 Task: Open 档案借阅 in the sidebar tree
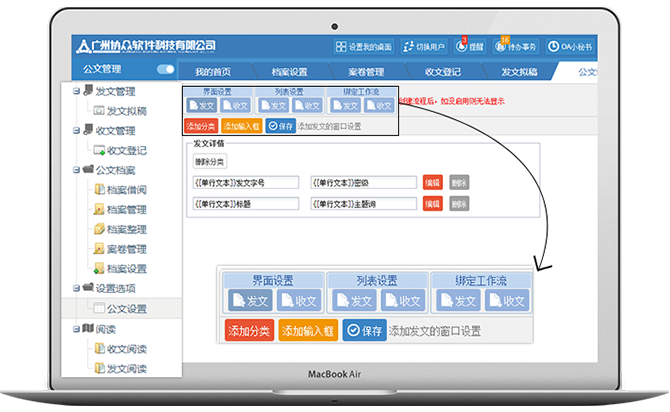[x=125, y=190]
